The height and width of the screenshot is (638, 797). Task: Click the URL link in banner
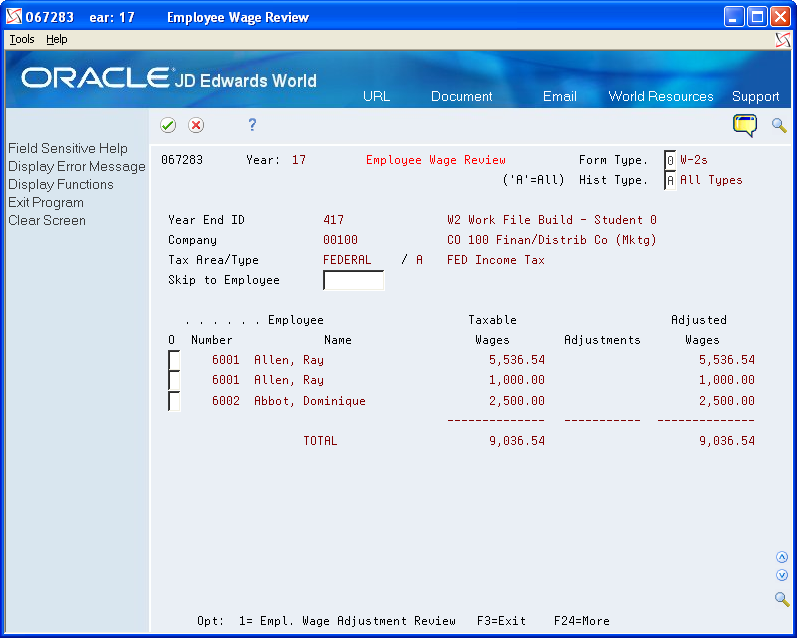[x=376, y=96]
